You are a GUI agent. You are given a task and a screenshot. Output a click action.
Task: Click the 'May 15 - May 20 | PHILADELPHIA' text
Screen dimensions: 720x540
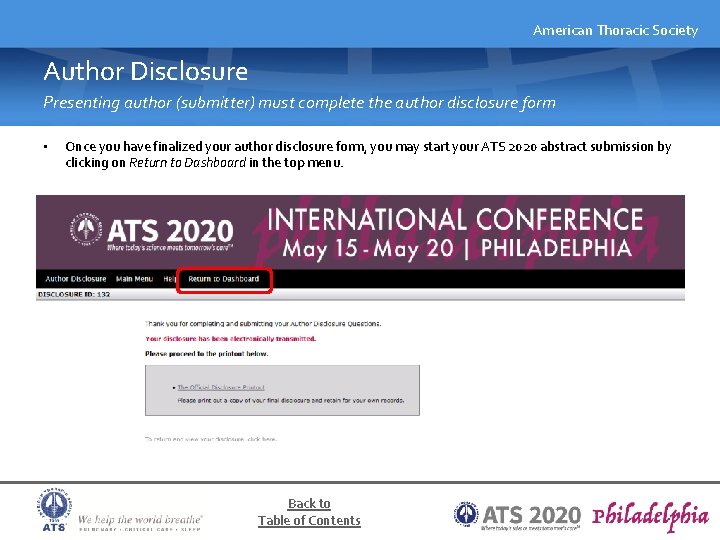(457, 248)
